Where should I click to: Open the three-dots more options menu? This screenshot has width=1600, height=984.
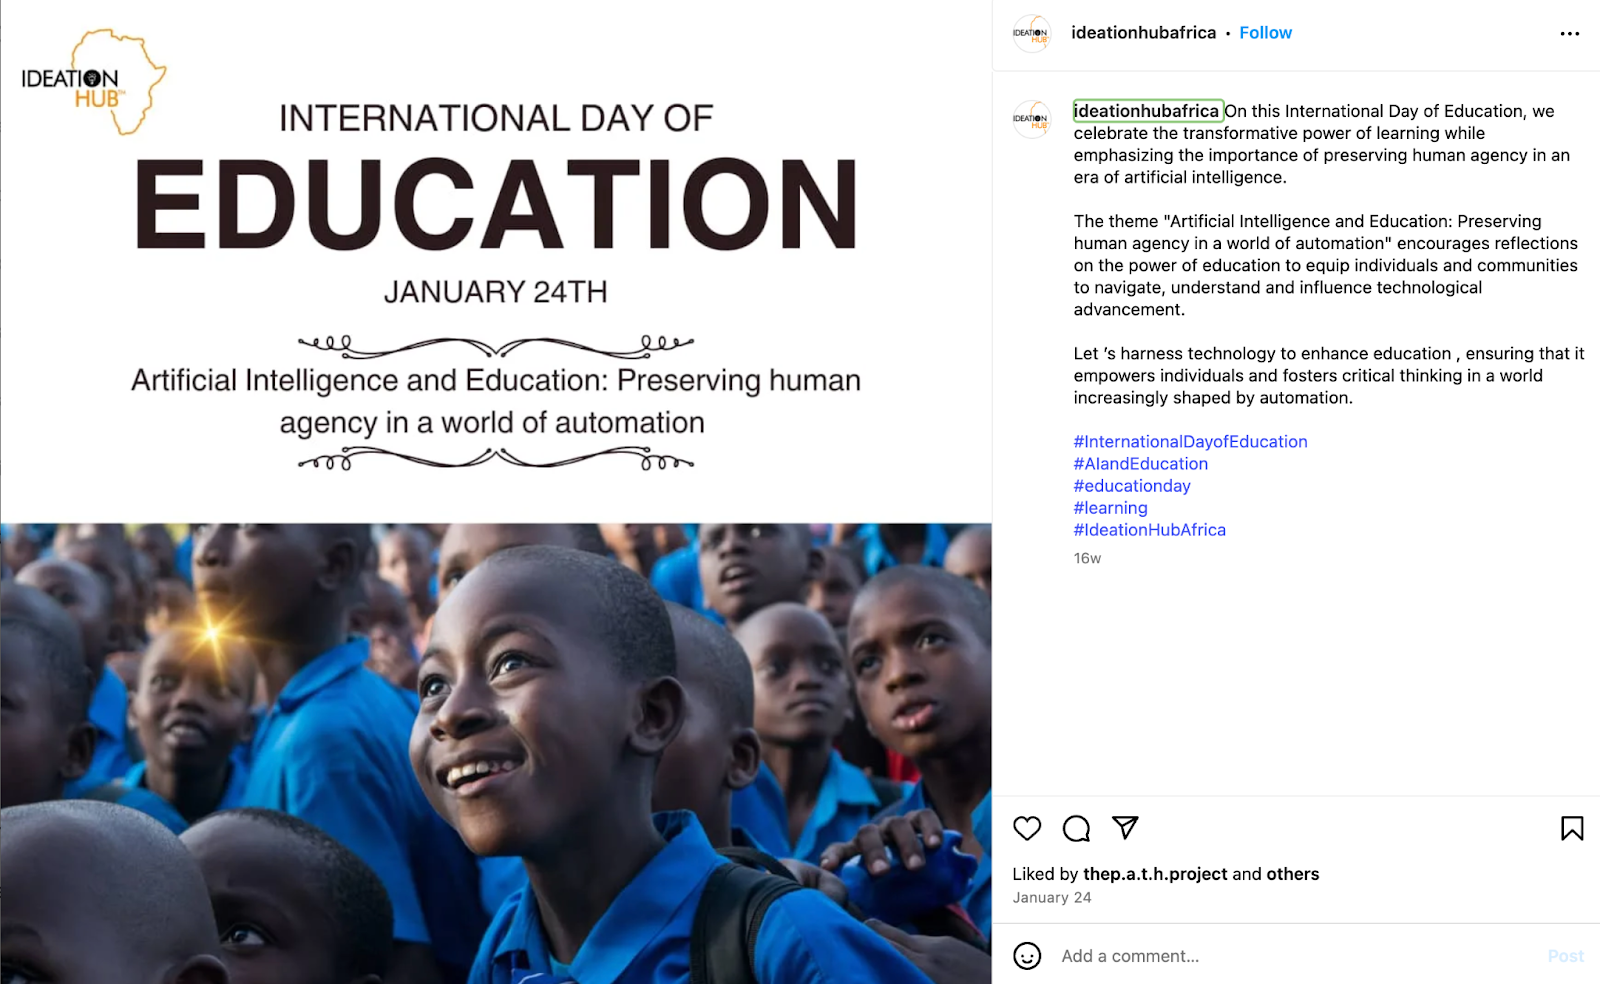(1570, 34)
